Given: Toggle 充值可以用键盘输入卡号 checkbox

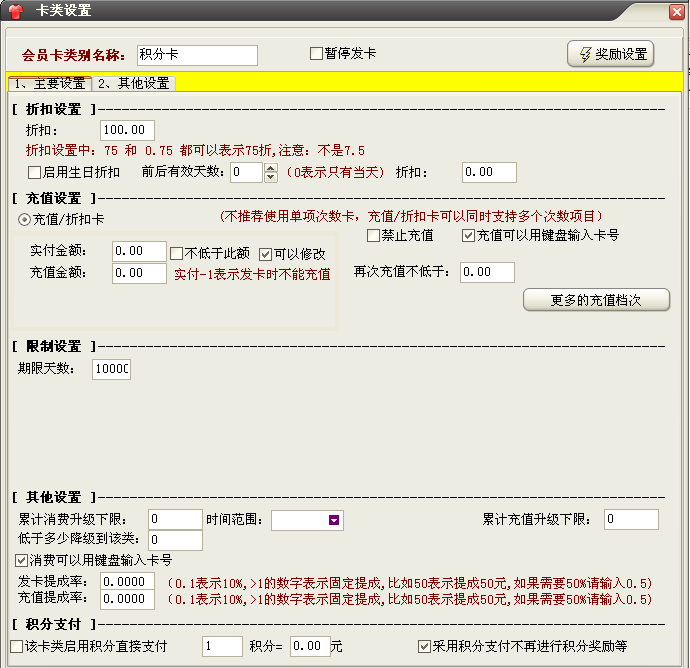Looking at the screenshot, I should point(468,236).
